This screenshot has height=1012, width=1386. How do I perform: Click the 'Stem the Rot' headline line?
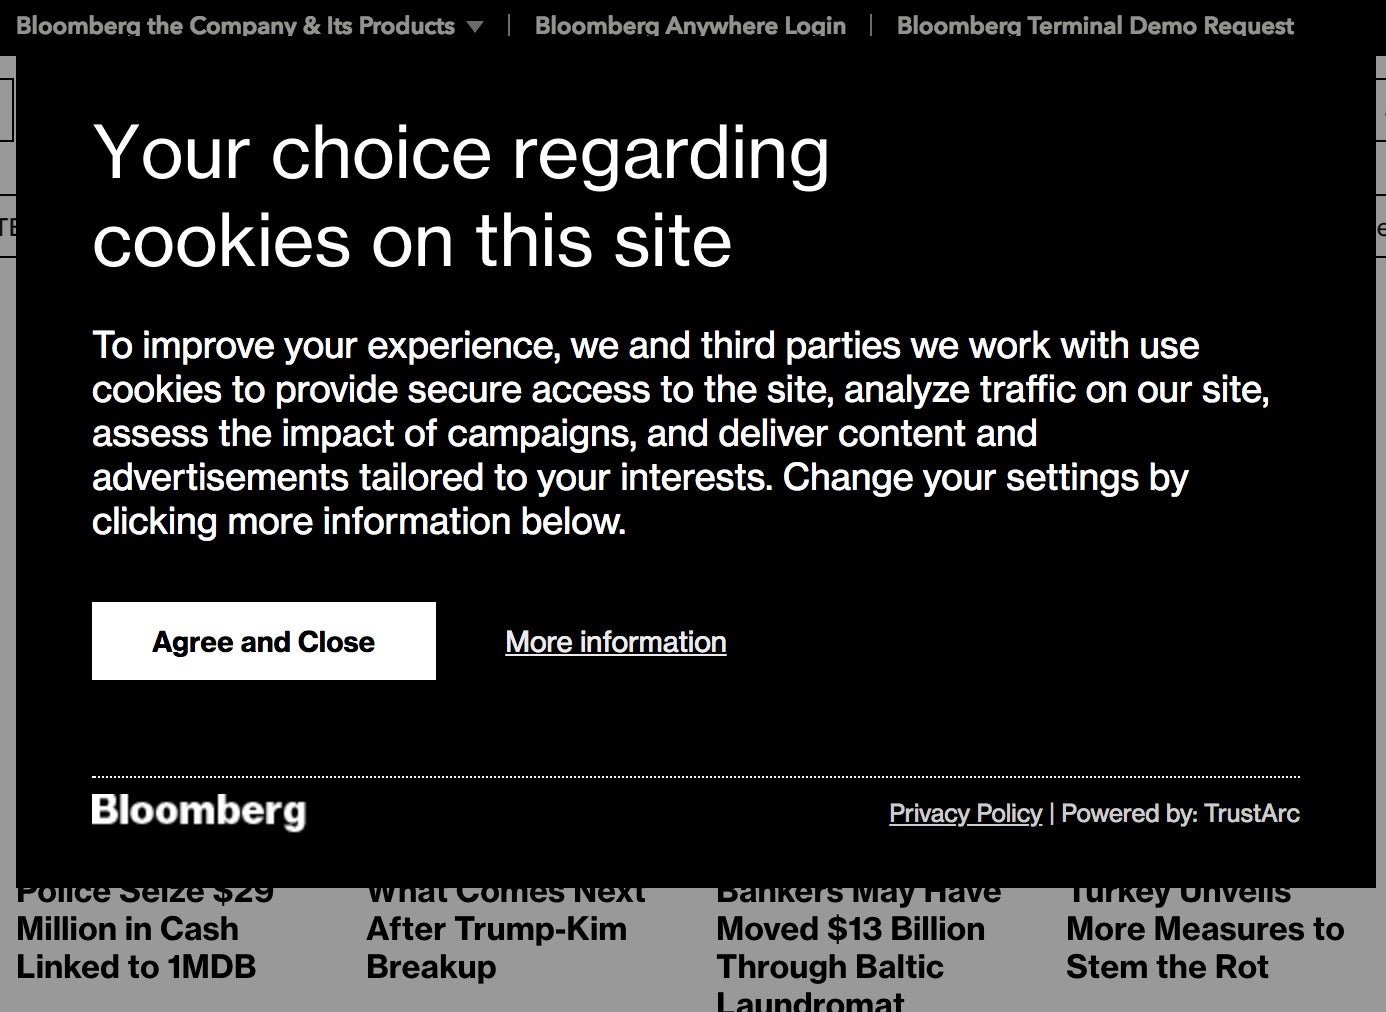pos(1167,967)
